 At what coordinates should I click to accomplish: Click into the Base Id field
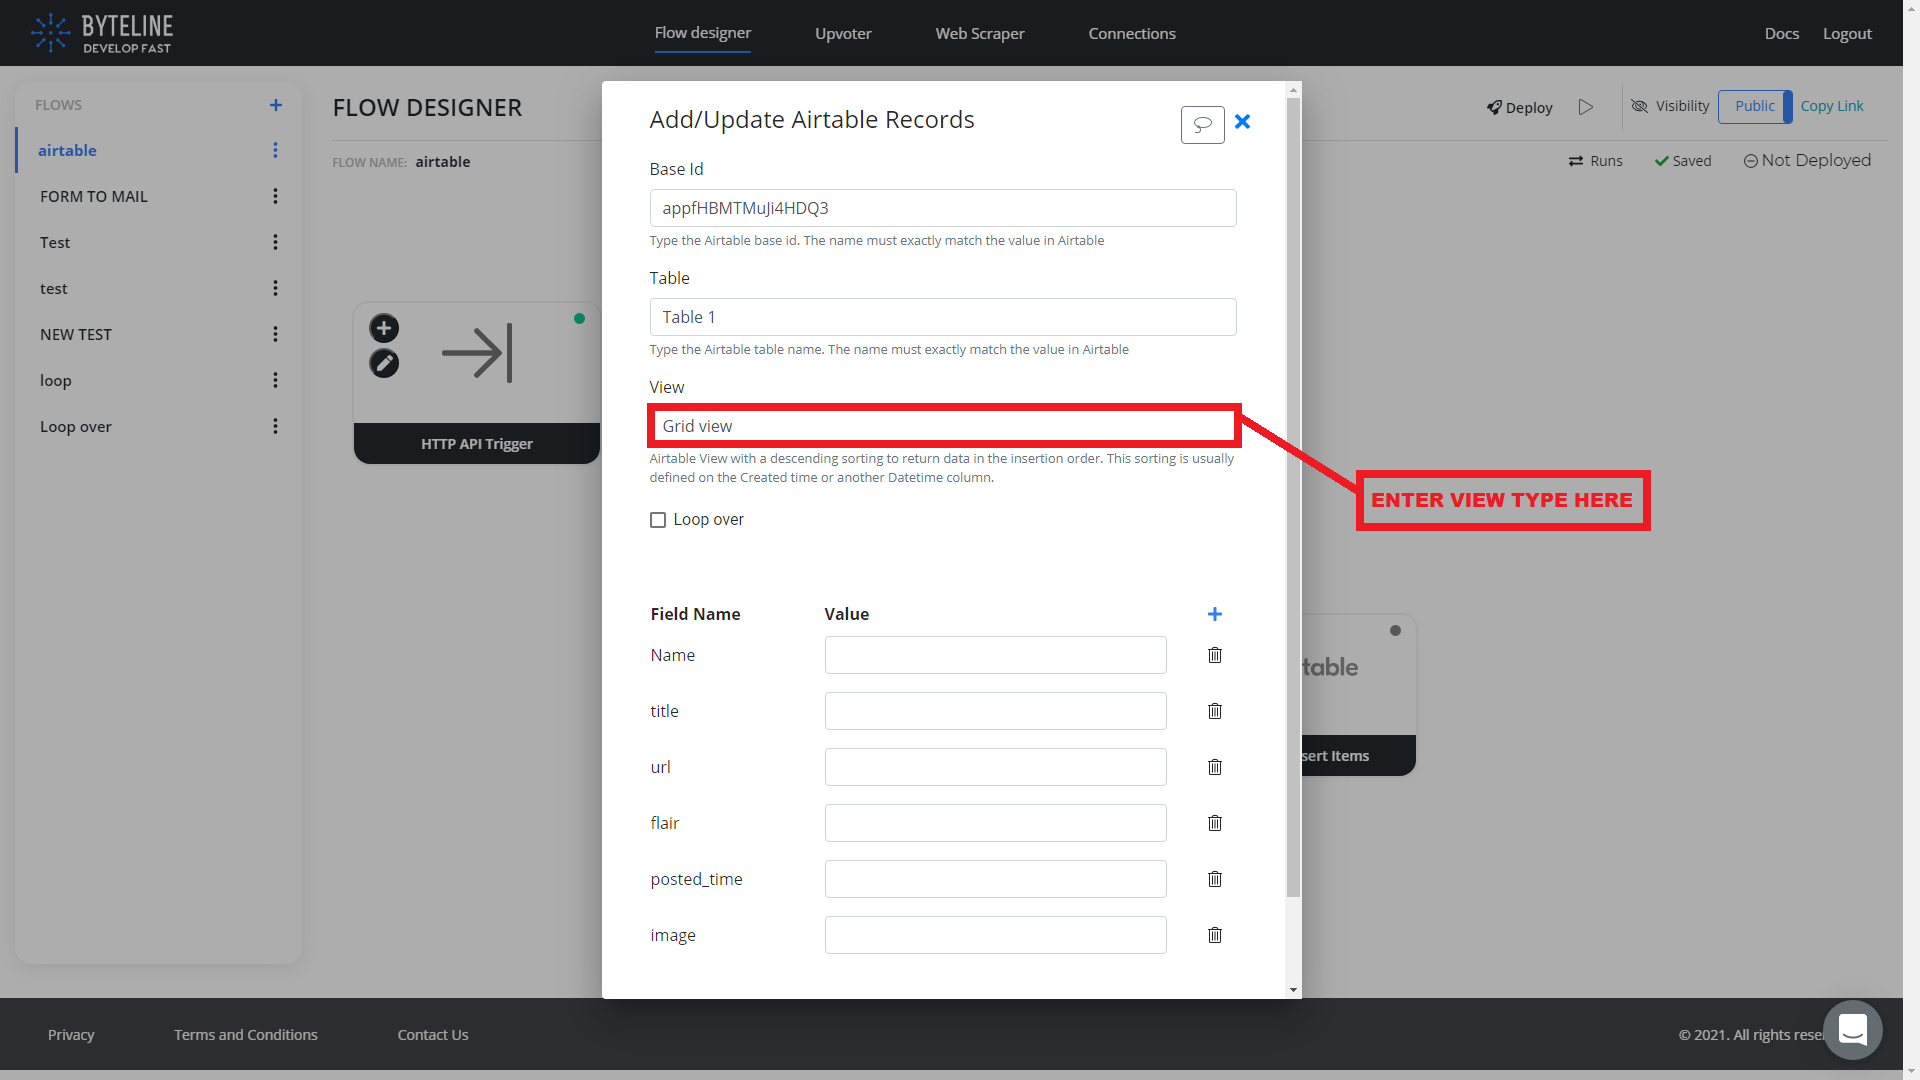[x=943, y=208]
